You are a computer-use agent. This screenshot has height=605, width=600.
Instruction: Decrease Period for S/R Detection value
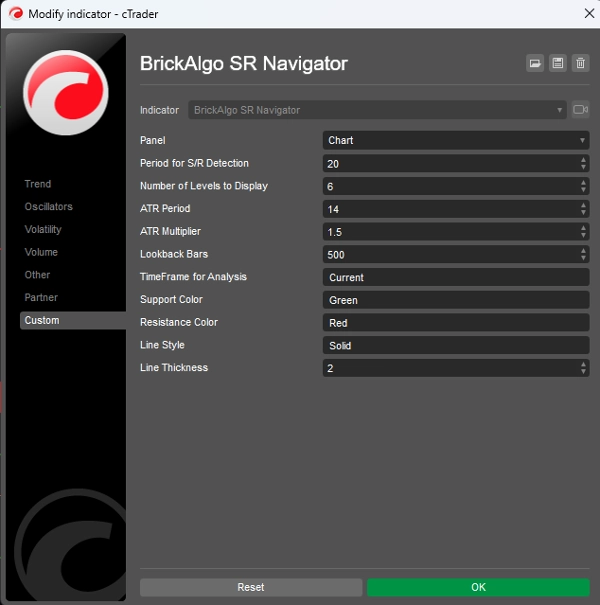coord(583,167)
